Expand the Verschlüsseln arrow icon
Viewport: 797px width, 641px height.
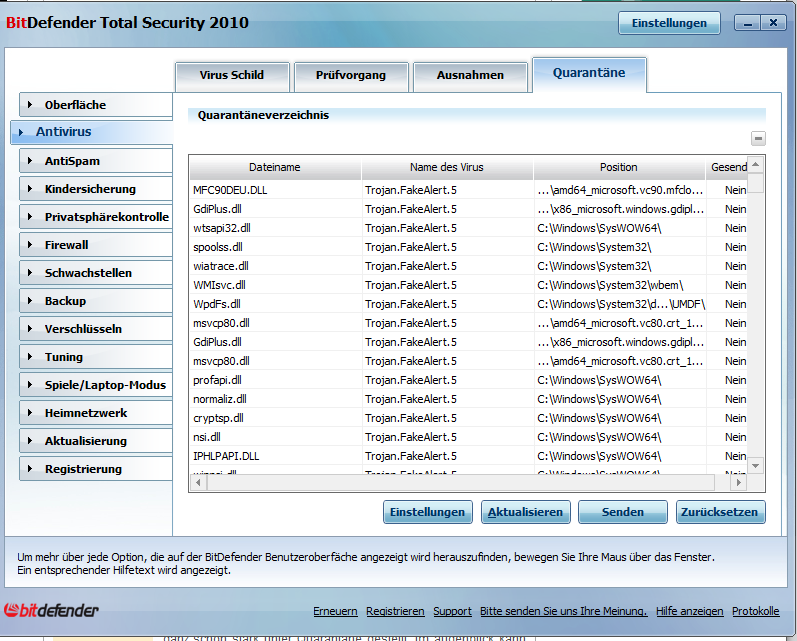[x=30, y=328]
